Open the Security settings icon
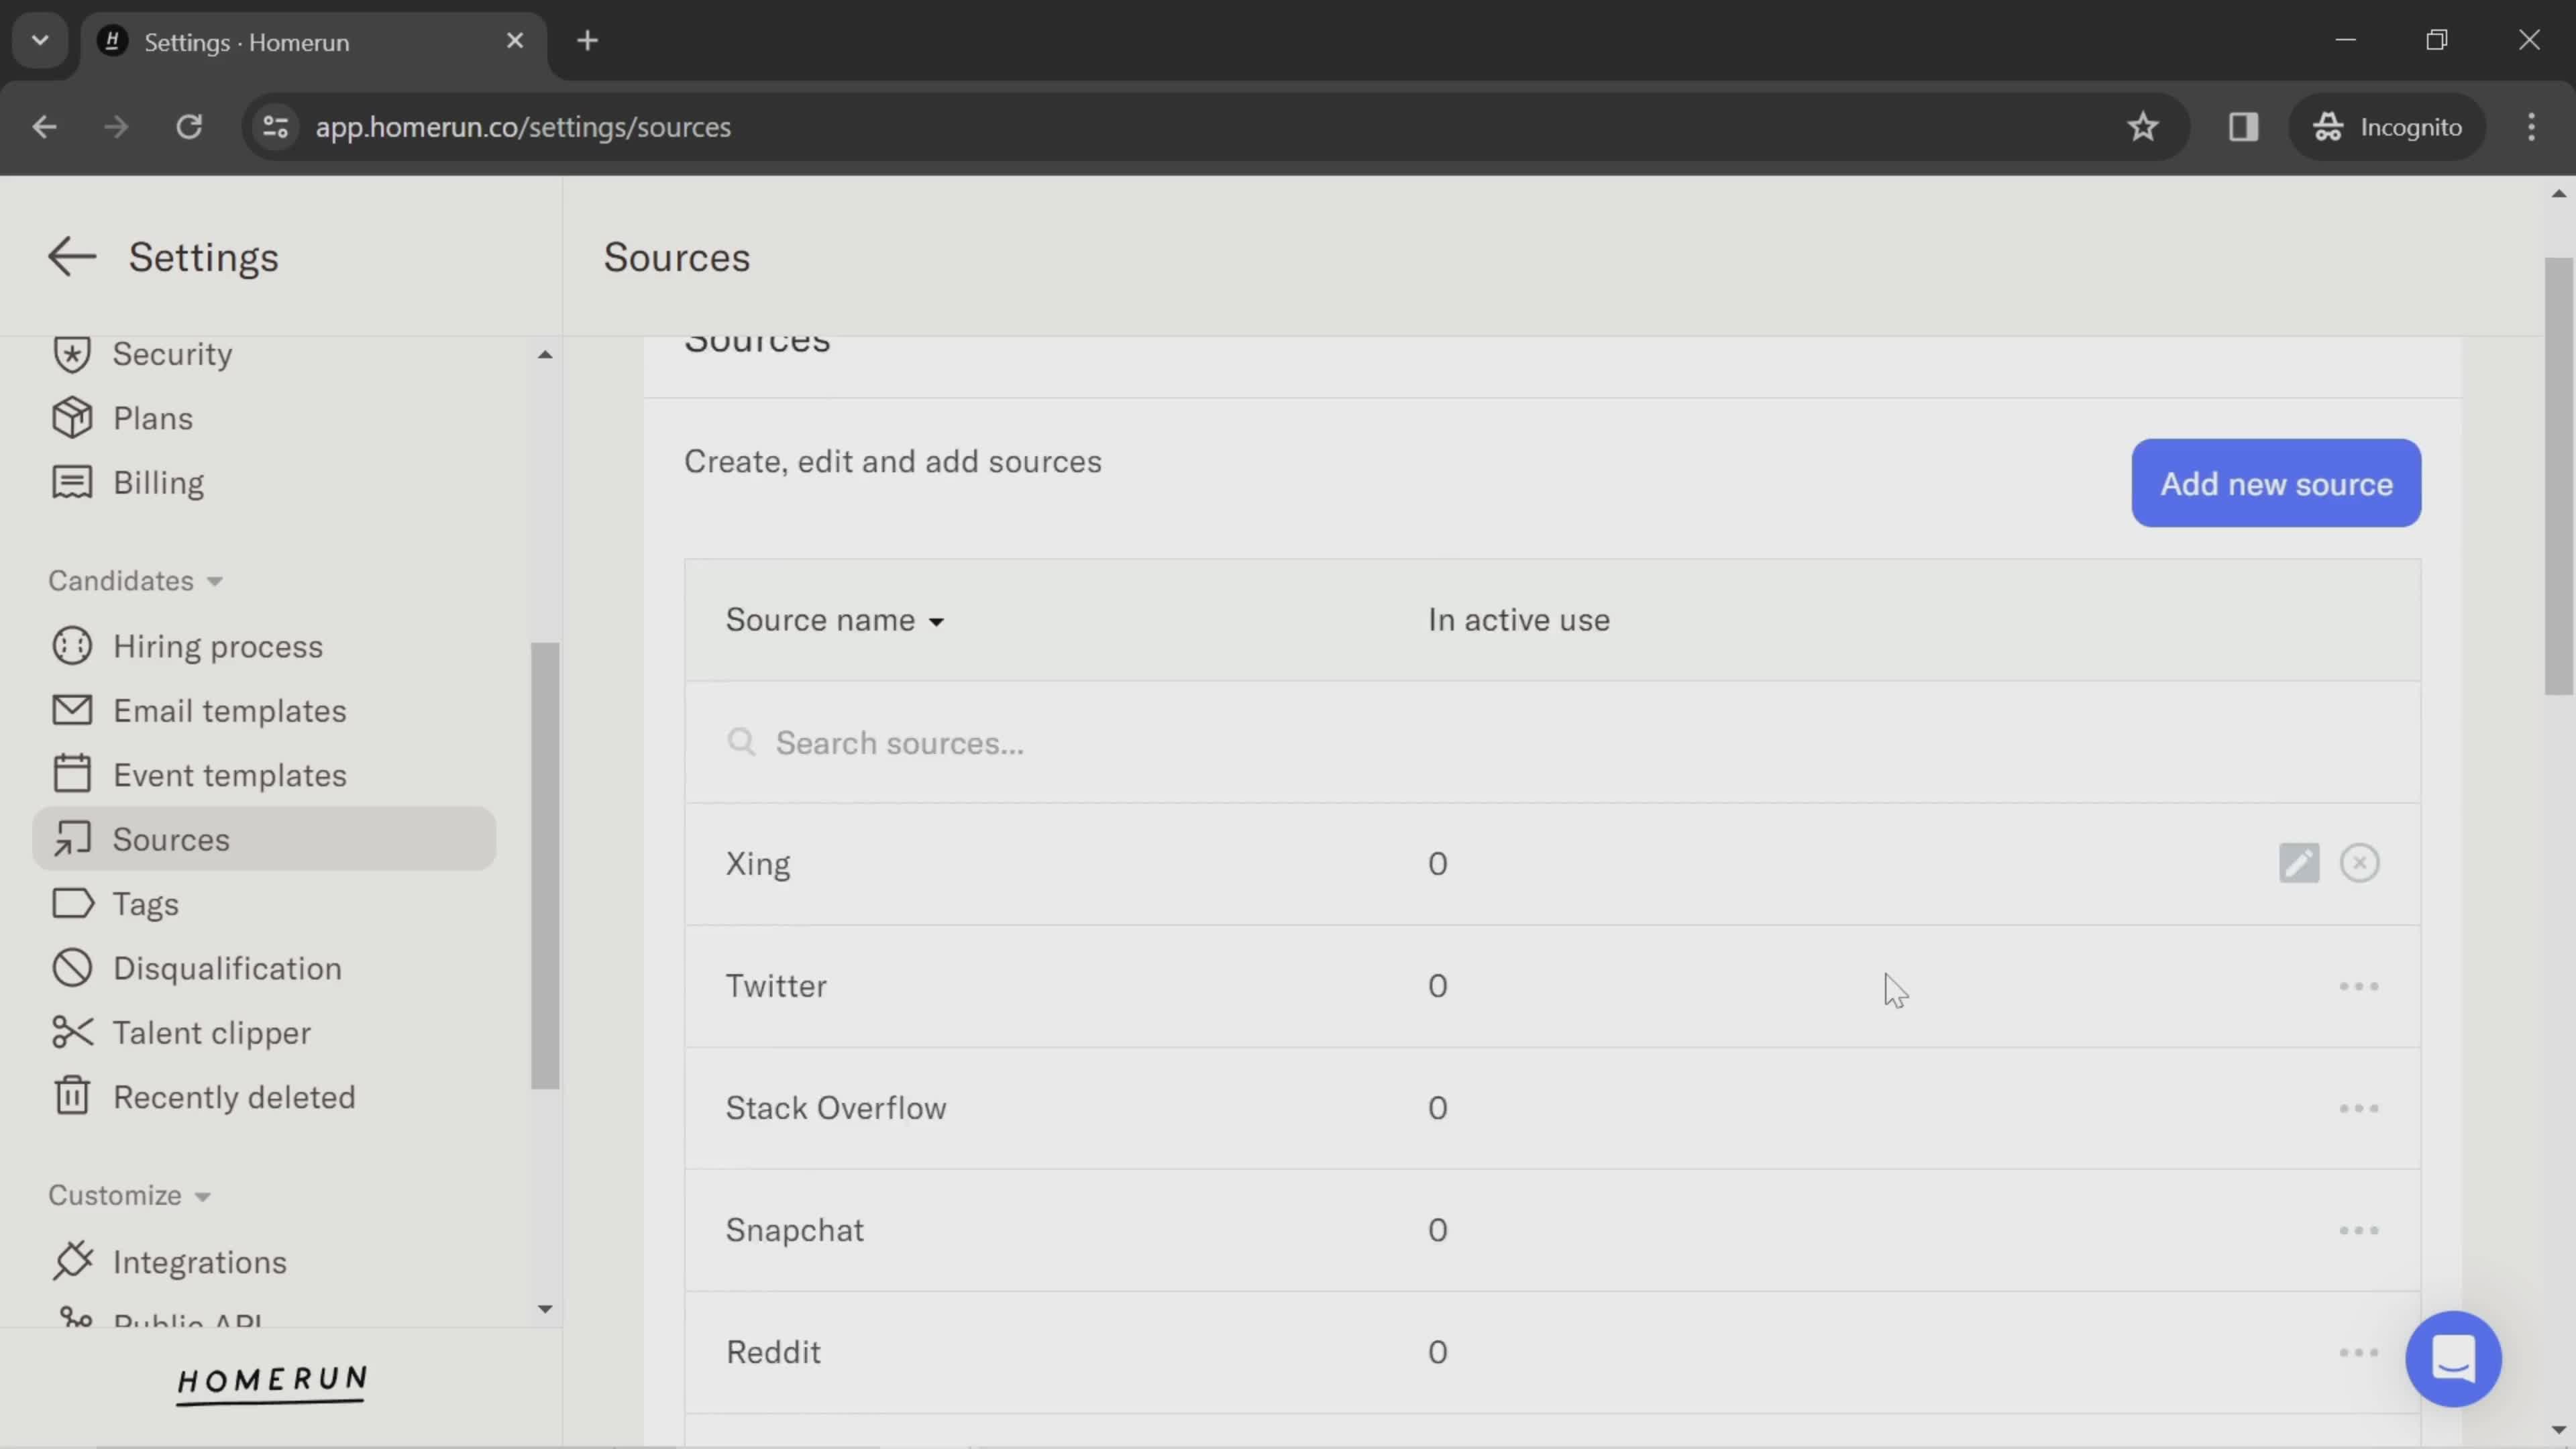 [72, 354]
